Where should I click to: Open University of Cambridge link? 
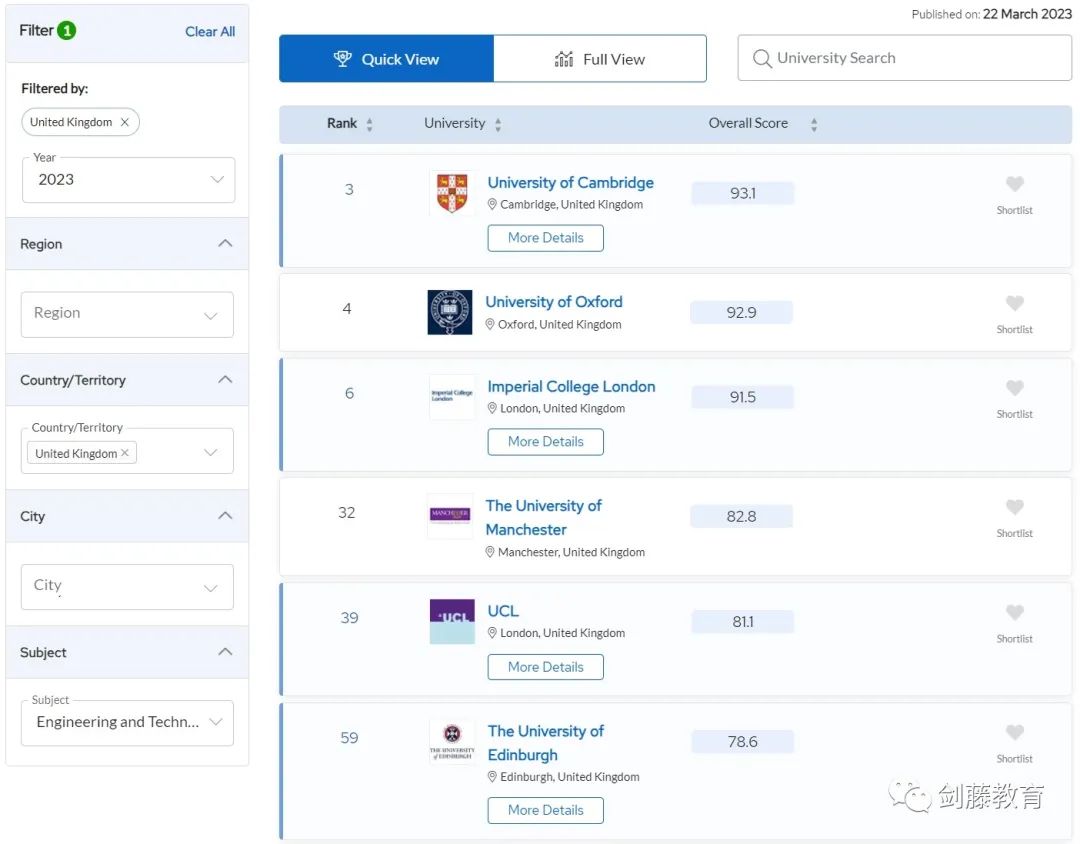(x=570, y=183)
